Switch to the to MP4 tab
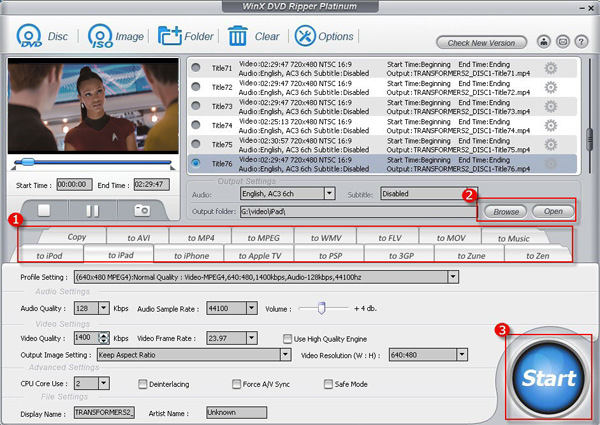This screenshot has width=600, height=425. [201, 238]
